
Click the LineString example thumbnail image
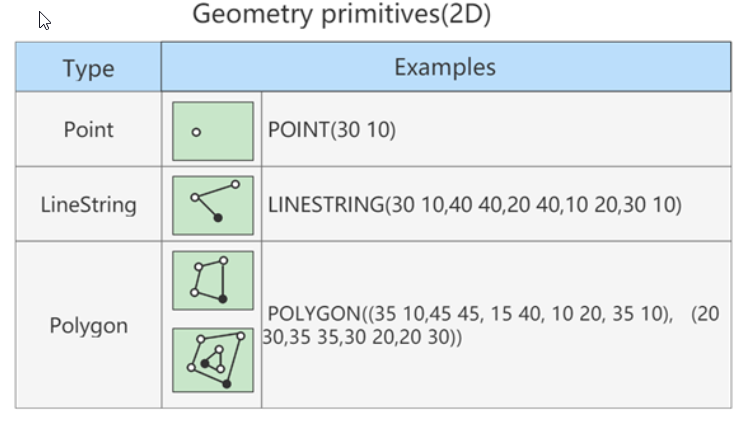pyautogui.click(x=213, y=205)
